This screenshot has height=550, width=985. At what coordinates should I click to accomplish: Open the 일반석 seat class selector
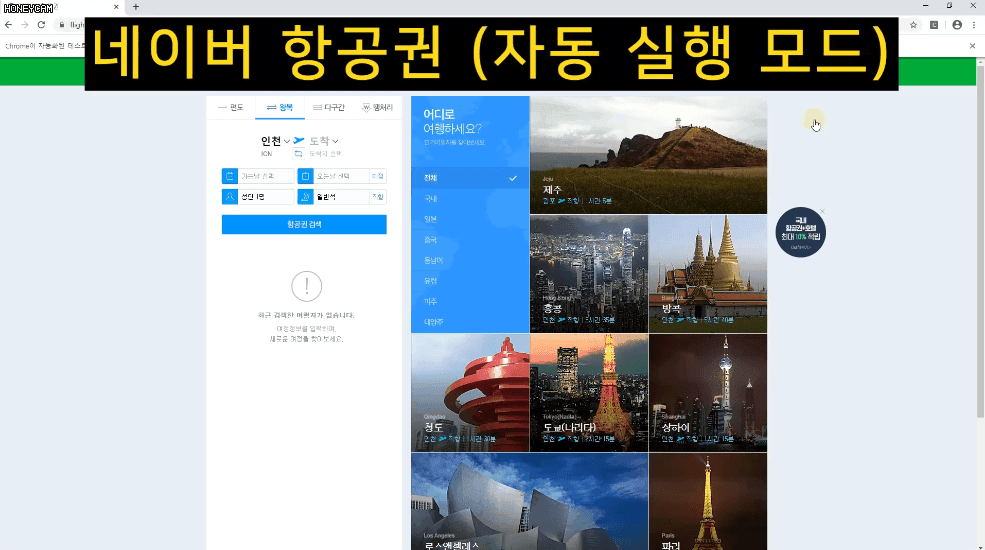coord(341,197)
